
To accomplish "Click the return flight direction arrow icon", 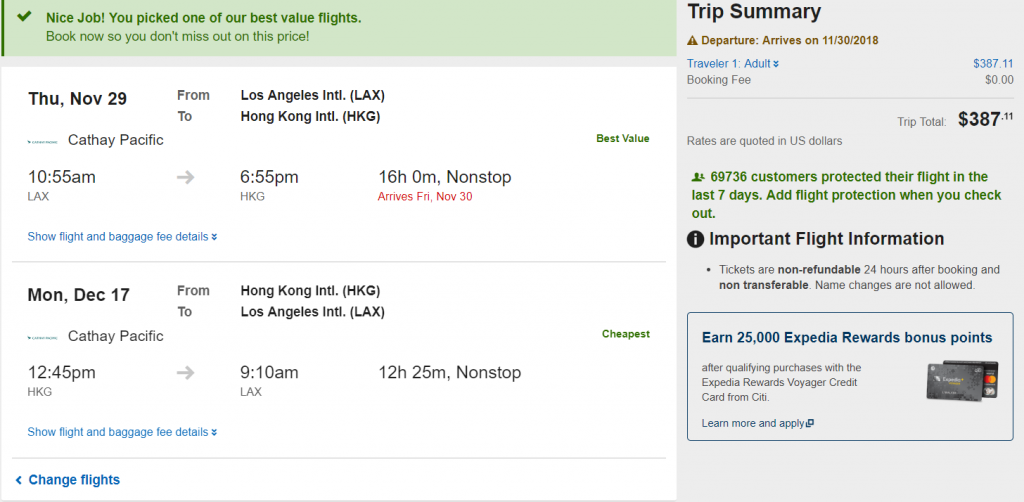I will tap(186, 373).
